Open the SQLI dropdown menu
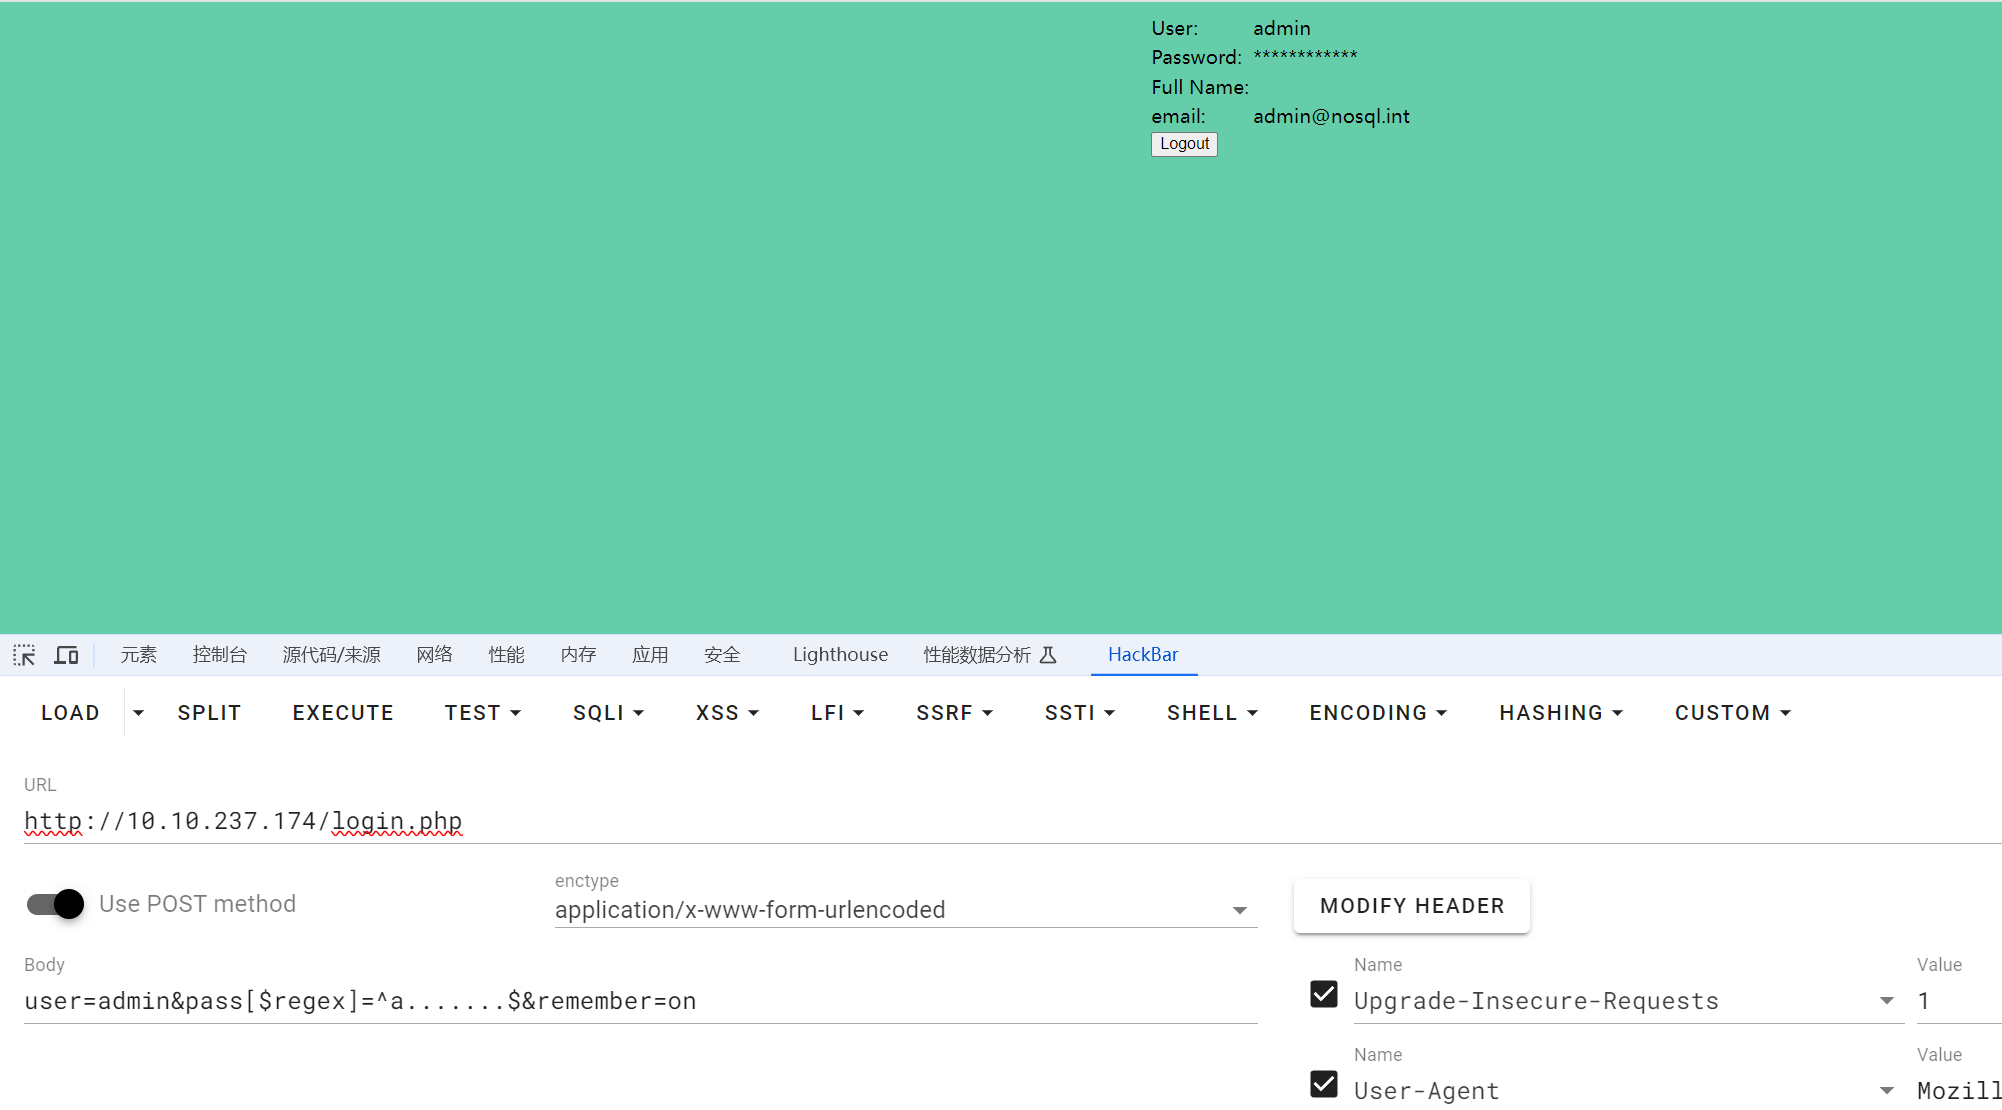This screenshot has width=2002, height=1110. coord(608,713)
